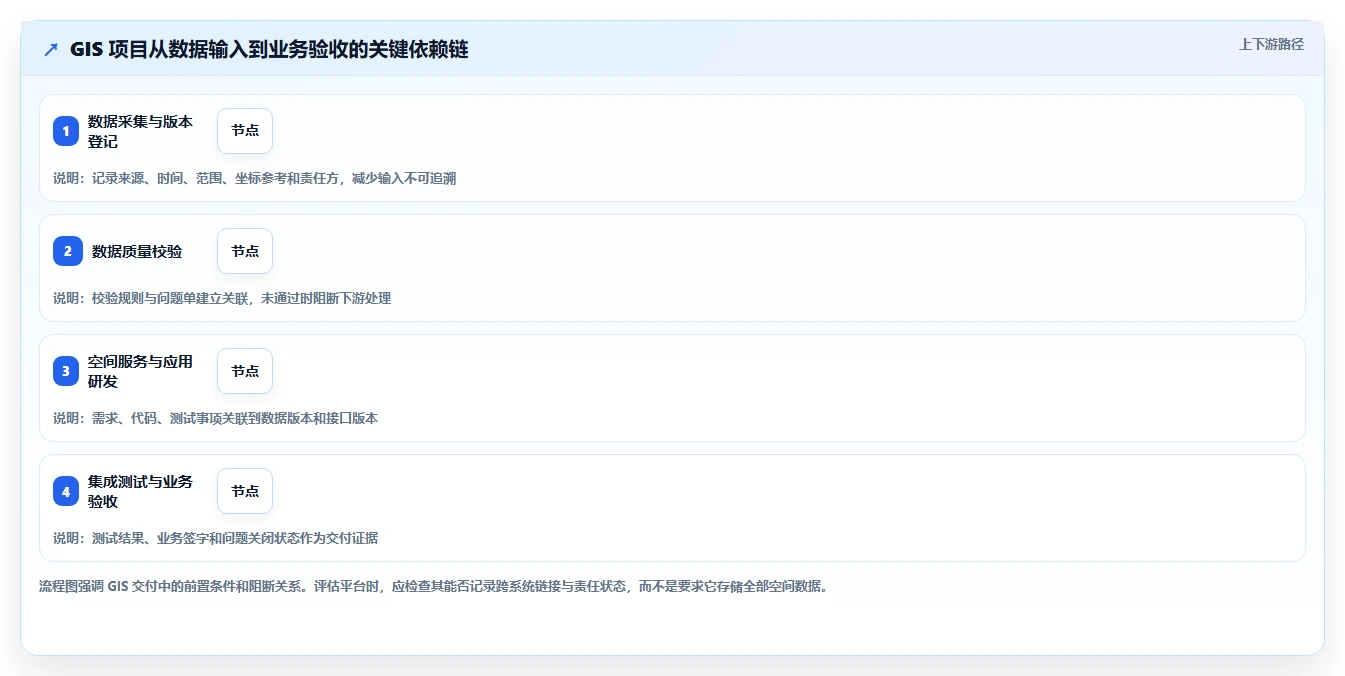Click the step 4 number badge

66,491
